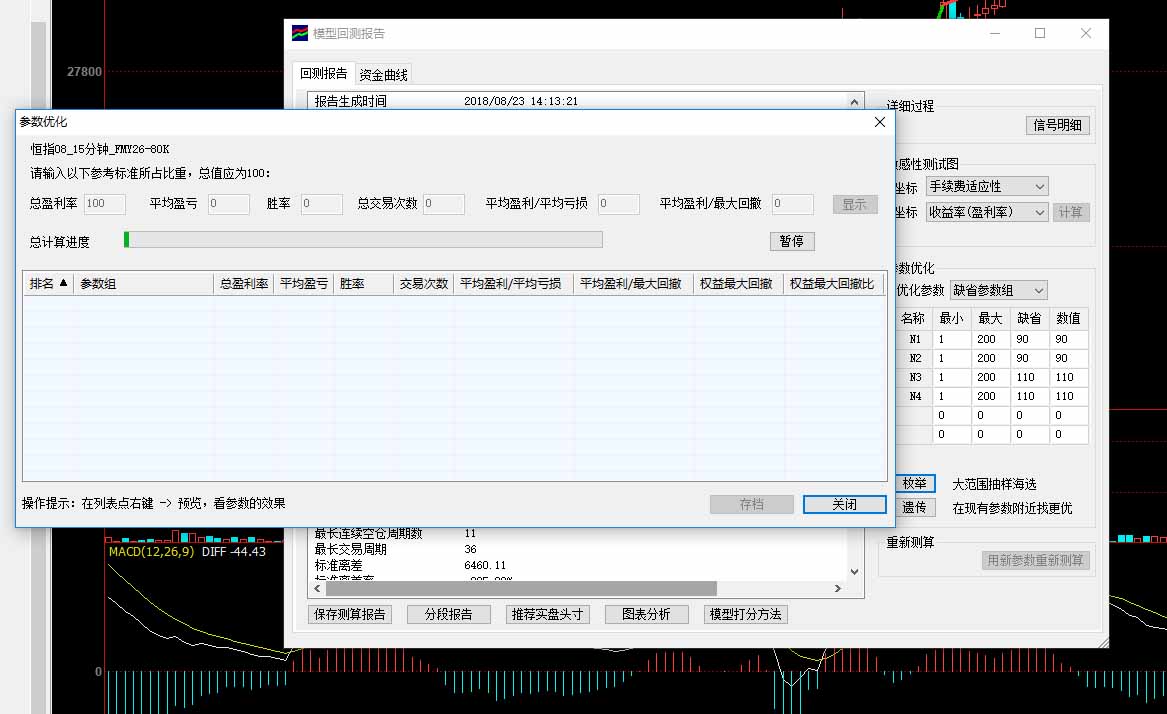Maximize the 模型回测报告 window
The image size is (1167, 714).
pos(1040,33)
